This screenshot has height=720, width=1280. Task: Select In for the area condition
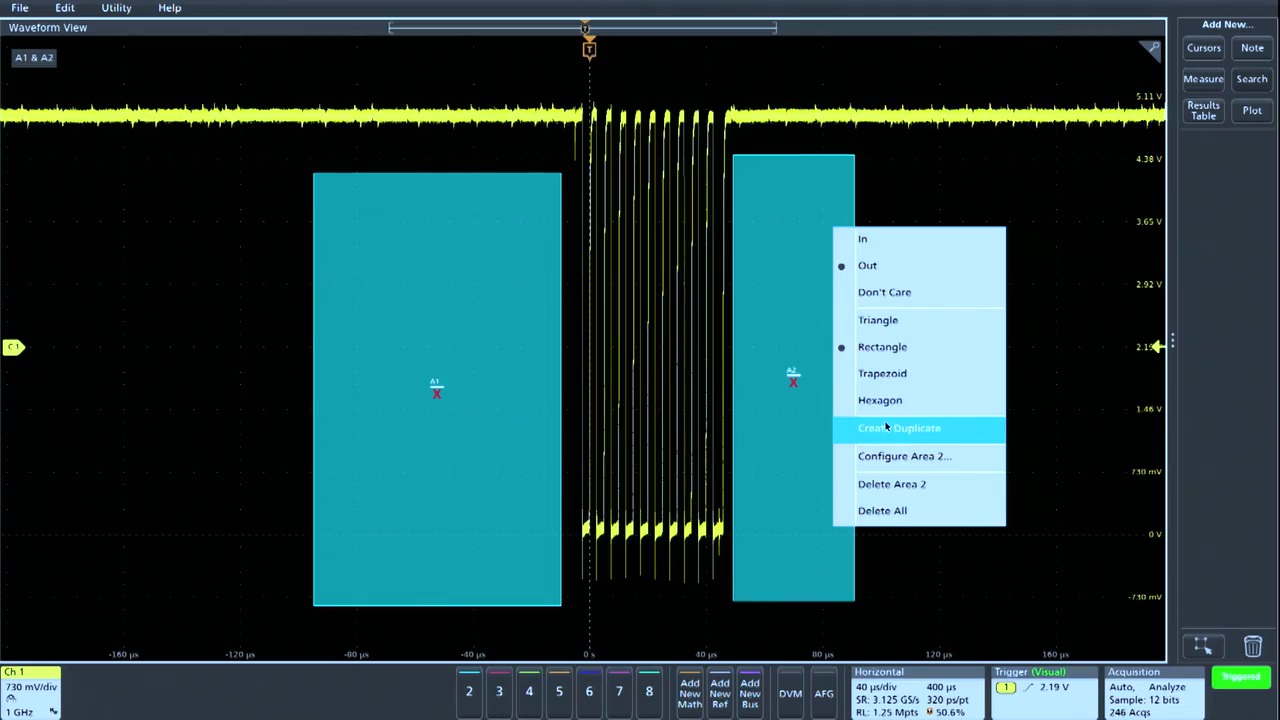pos(919,239)
